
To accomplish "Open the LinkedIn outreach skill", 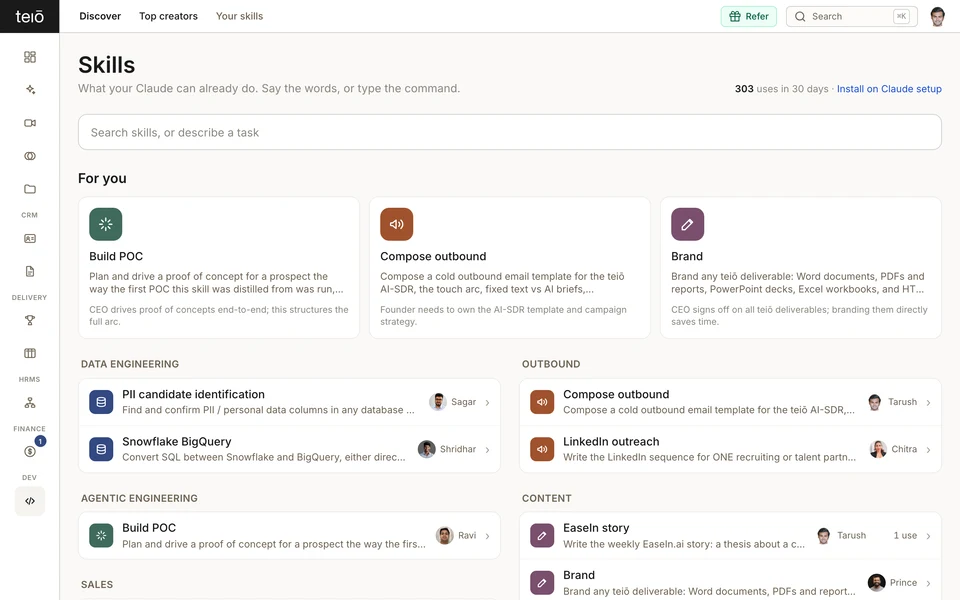I will [730, 449].
